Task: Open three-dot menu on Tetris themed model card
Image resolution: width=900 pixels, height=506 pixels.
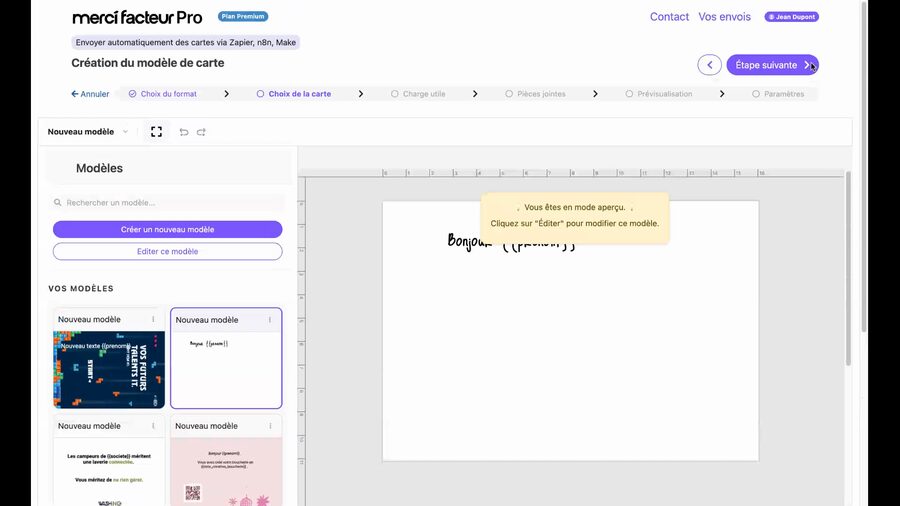Action: click(x=153, y=319)
